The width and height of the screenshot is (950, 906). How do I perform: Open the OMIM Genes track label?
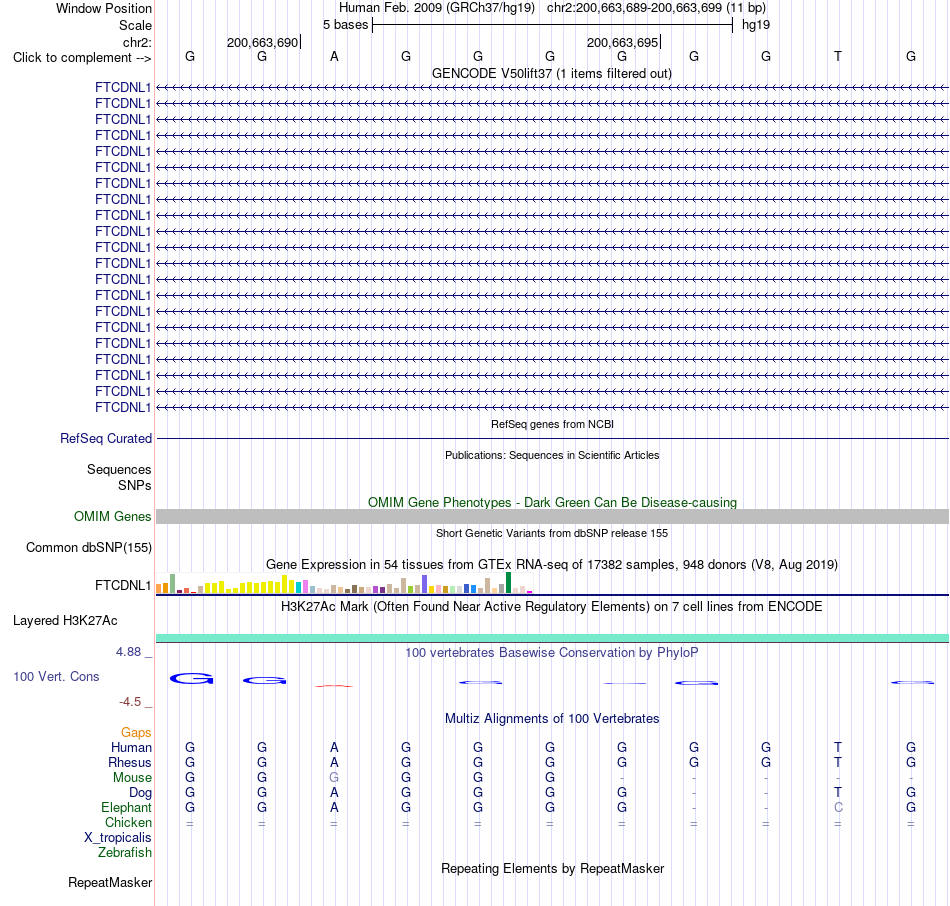coord(113,516)
